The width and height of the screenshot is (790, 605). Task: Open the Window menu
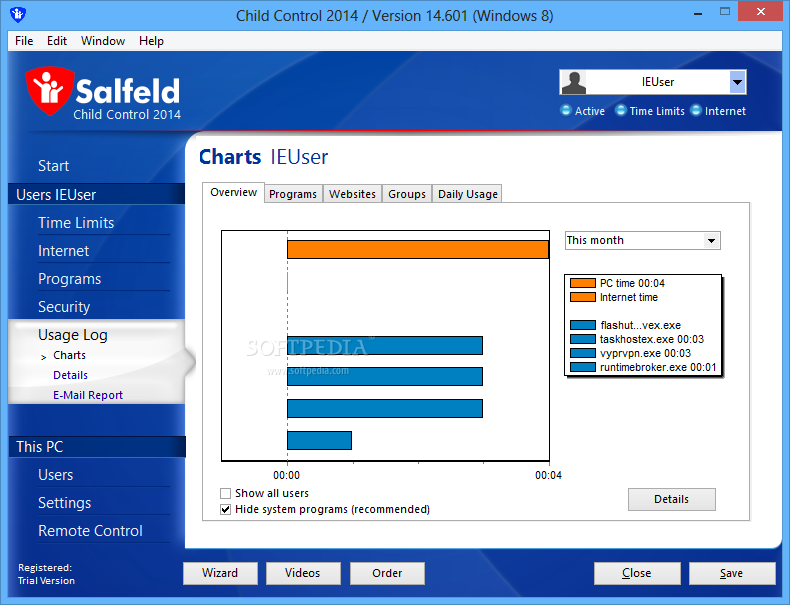(x=103, y=41)
